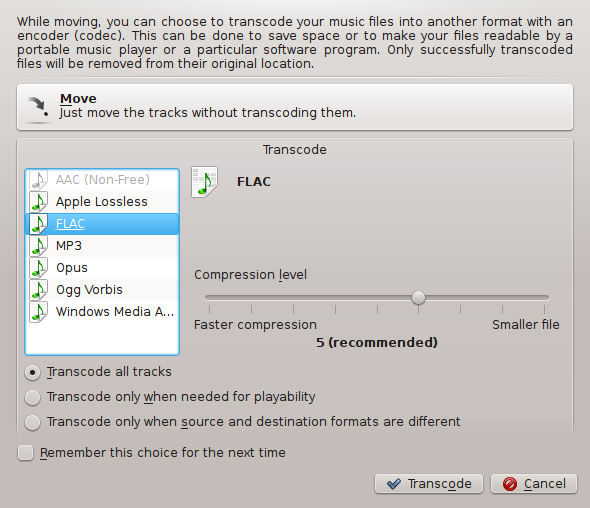Select the MP3 format entry
Screen dimensions: 590x508
(x=102, y=246)
